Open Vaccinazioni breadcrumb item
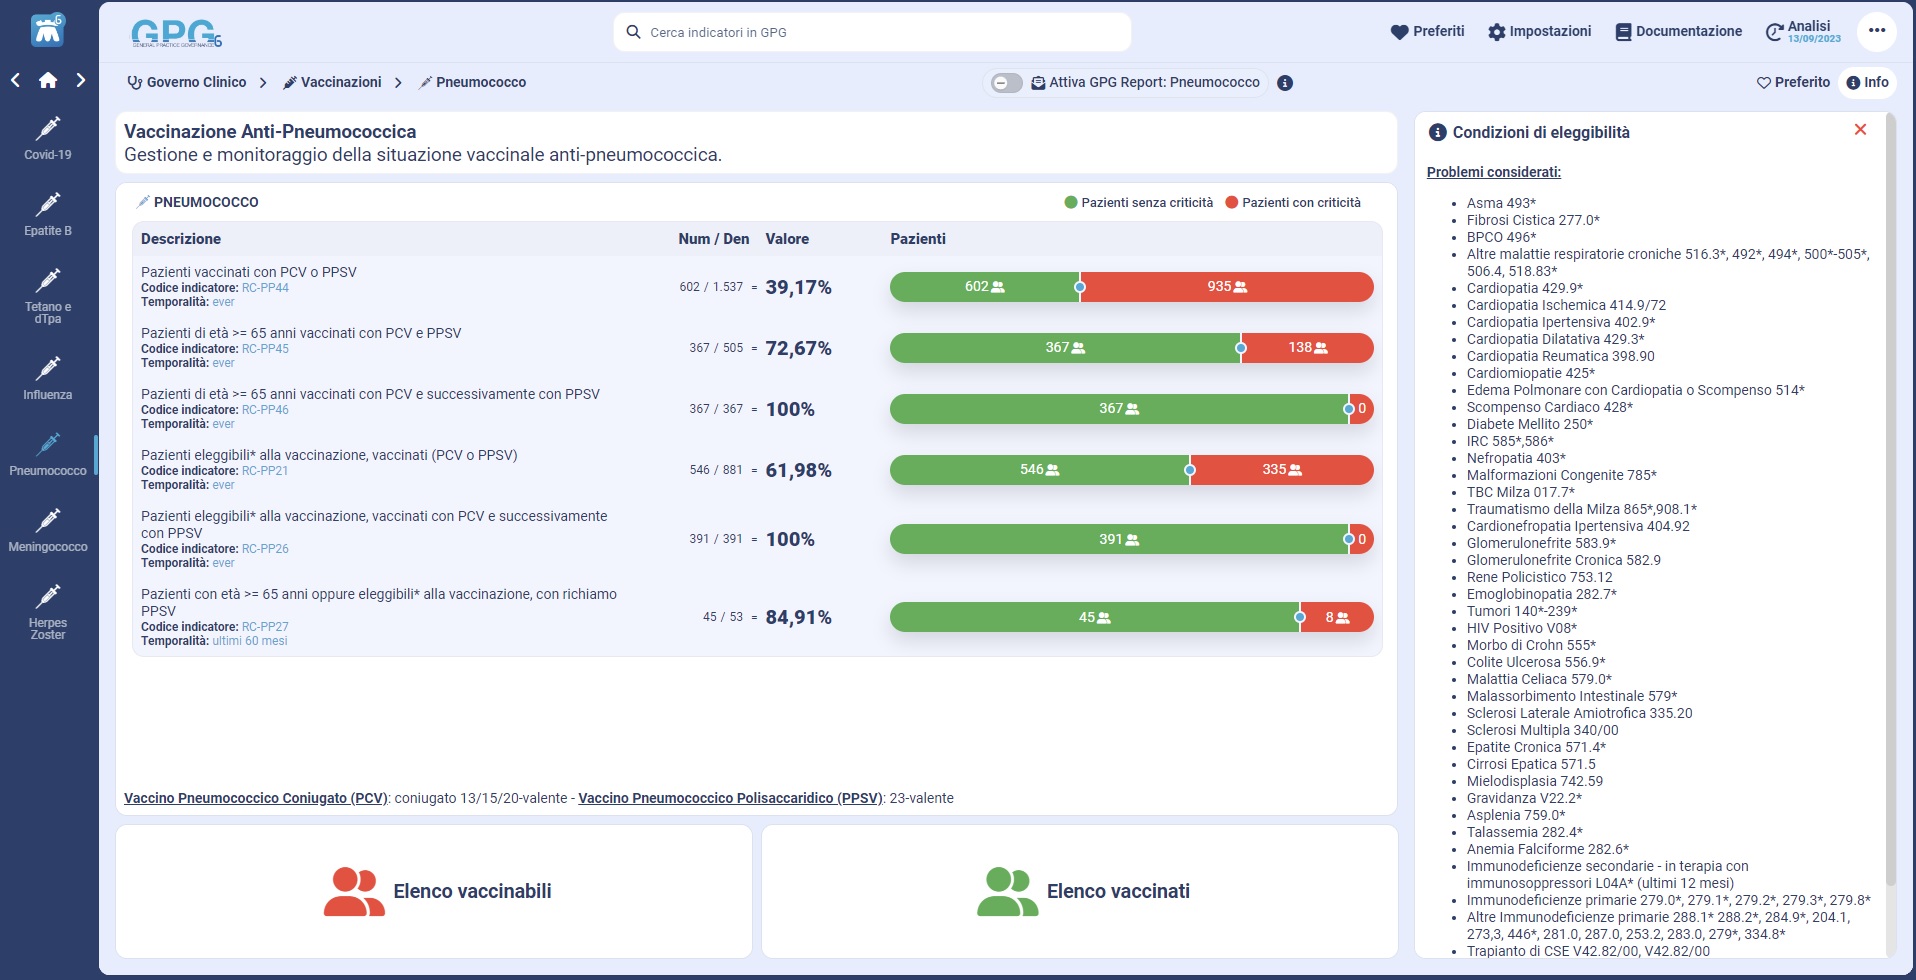 click(332, 83)
